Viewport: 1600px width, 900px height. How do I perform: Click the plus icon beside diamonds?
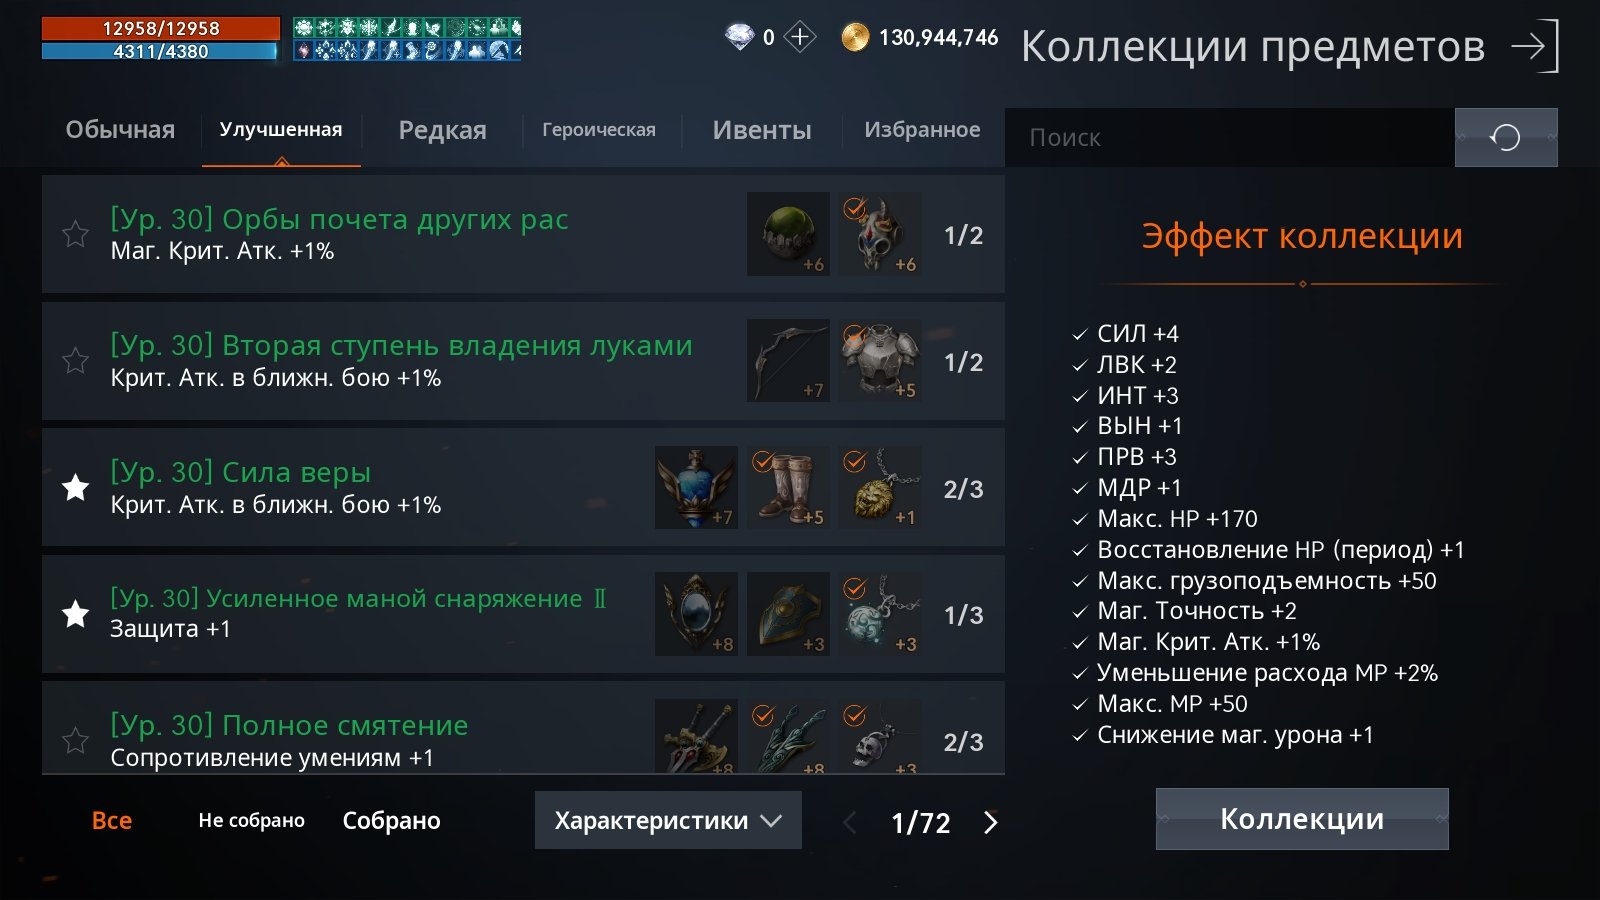pyautogui.click(x=799, y=37)
